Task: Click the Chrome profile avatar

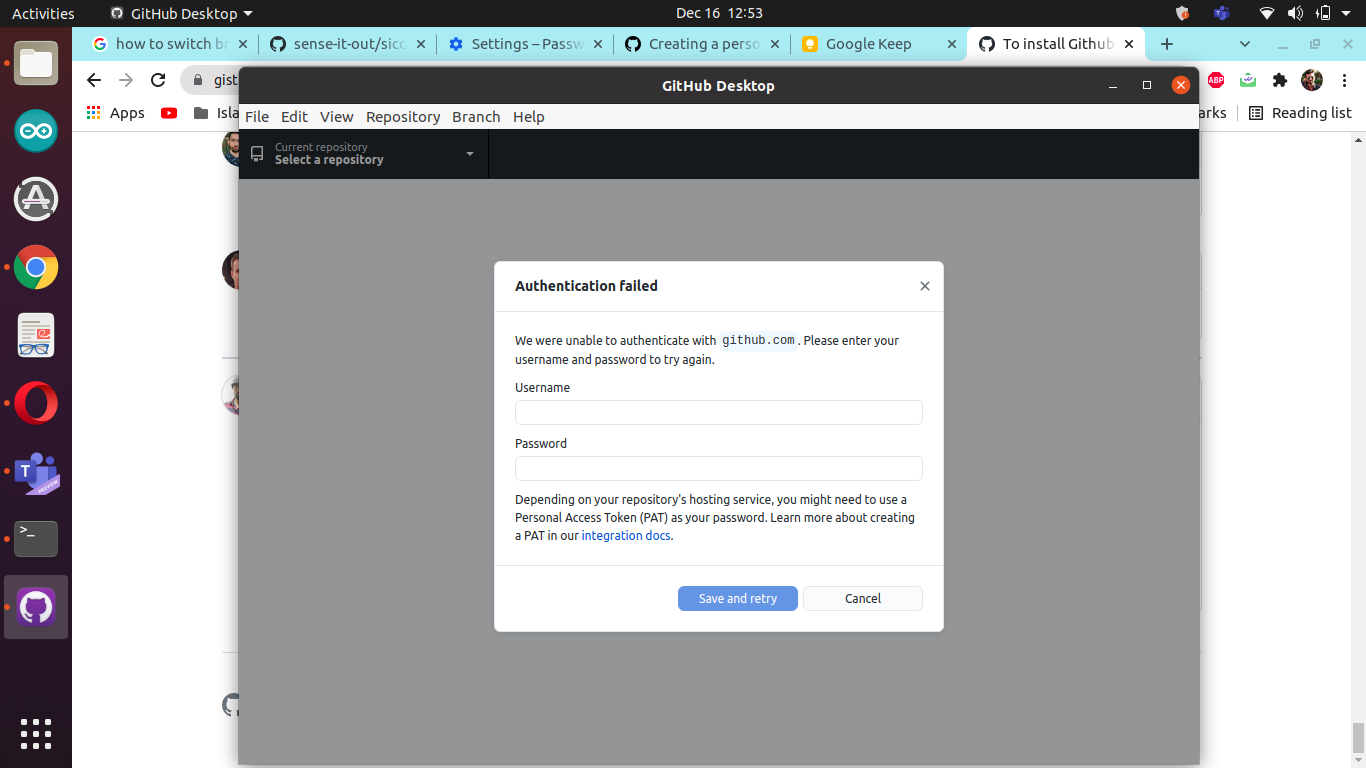Action: [x=1311, y=80]
